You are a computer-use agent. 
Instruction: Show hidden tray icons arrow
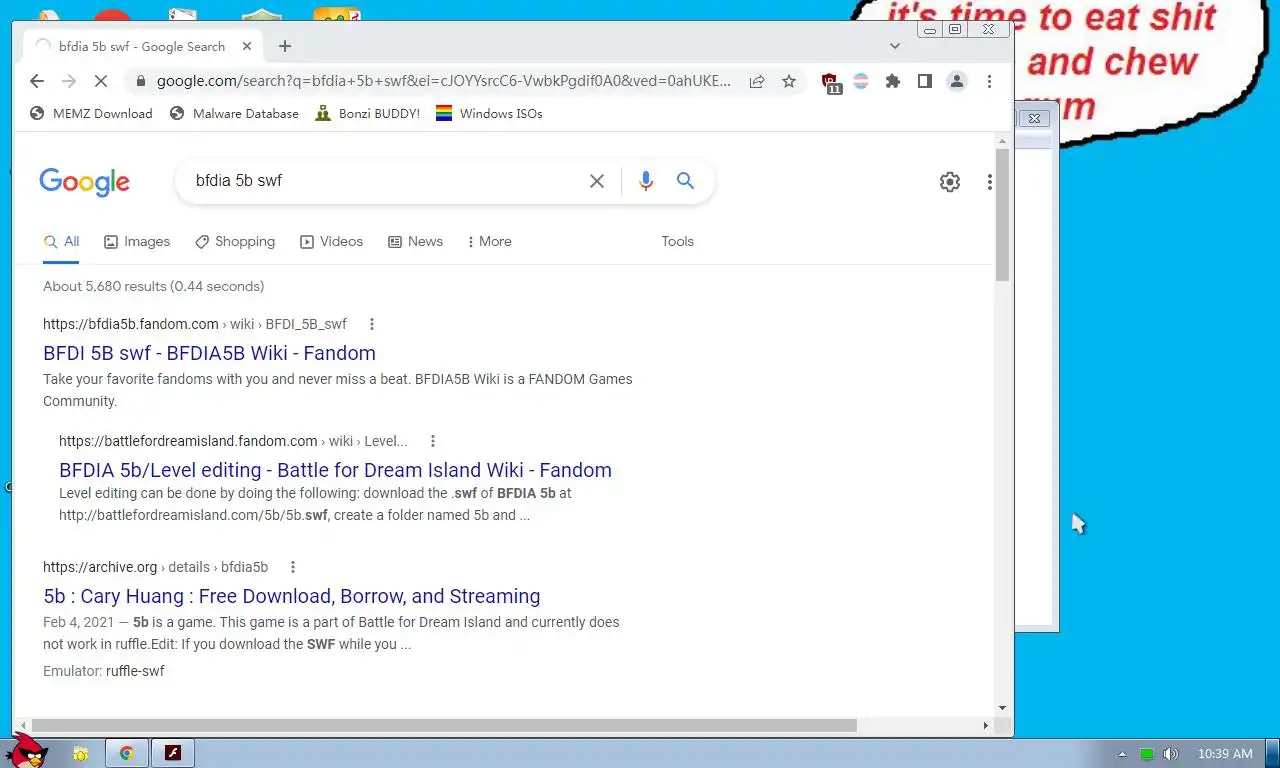point(1121,754)
